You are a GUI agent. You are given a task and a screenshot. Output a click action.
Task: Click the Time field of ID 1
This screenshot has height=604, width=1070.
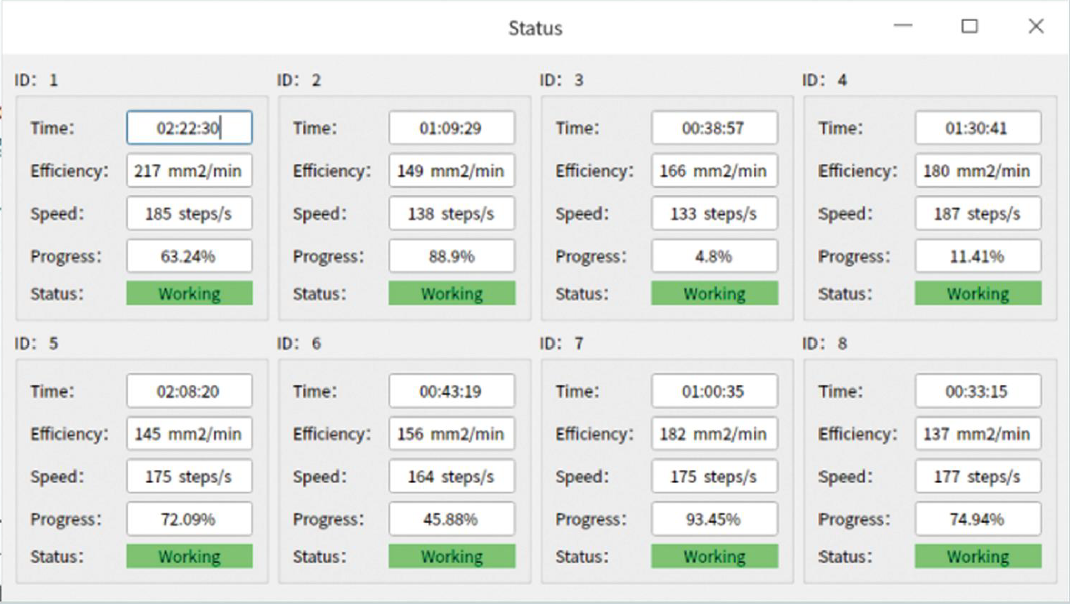pos(189,128)
